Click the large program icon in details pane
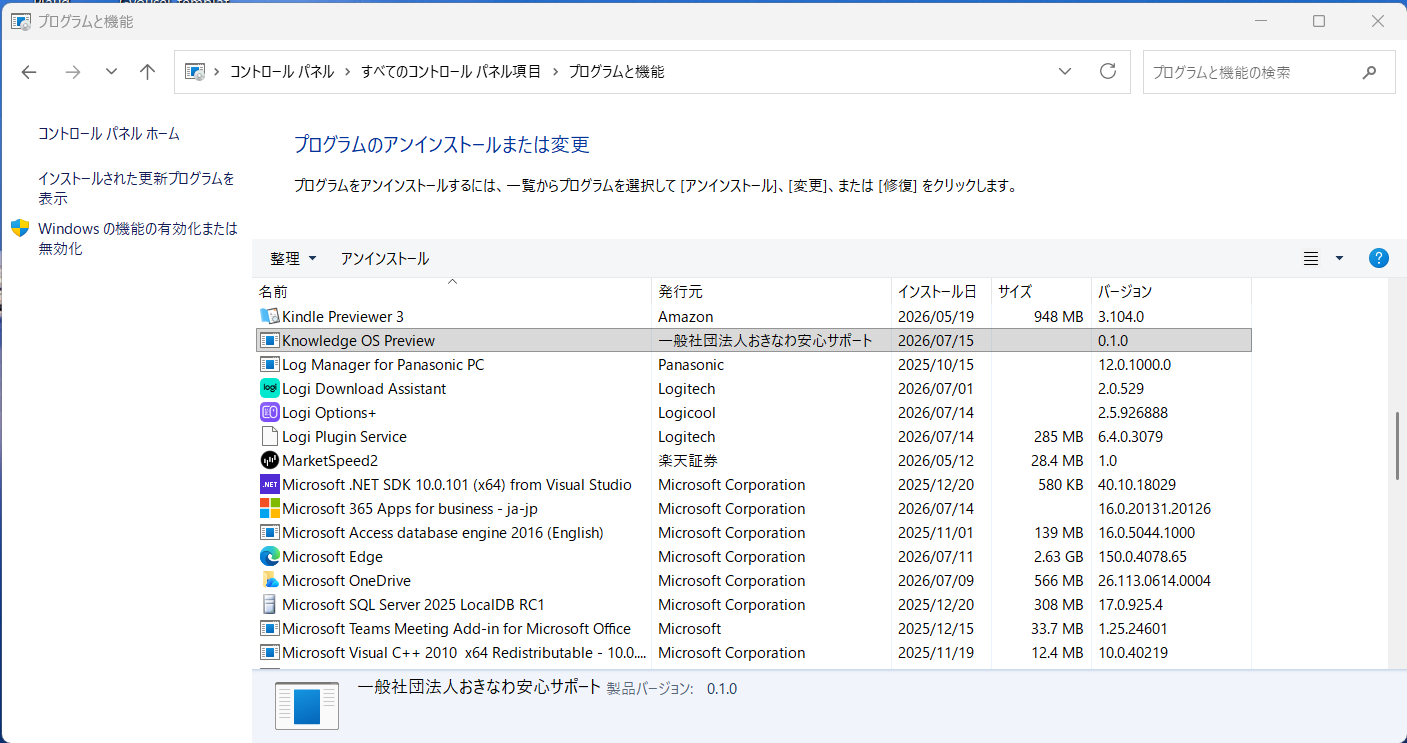 307,705
